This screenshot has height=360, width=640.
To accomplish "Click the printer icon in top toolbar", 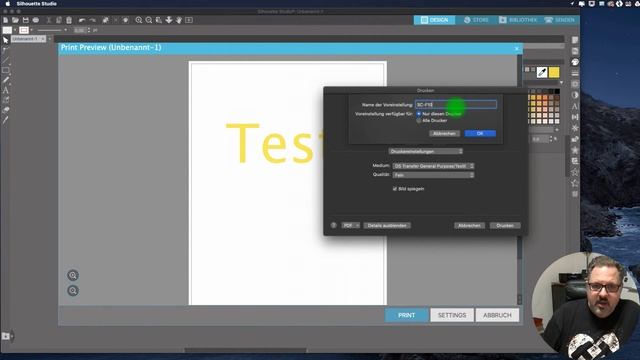I will [36, 20].
